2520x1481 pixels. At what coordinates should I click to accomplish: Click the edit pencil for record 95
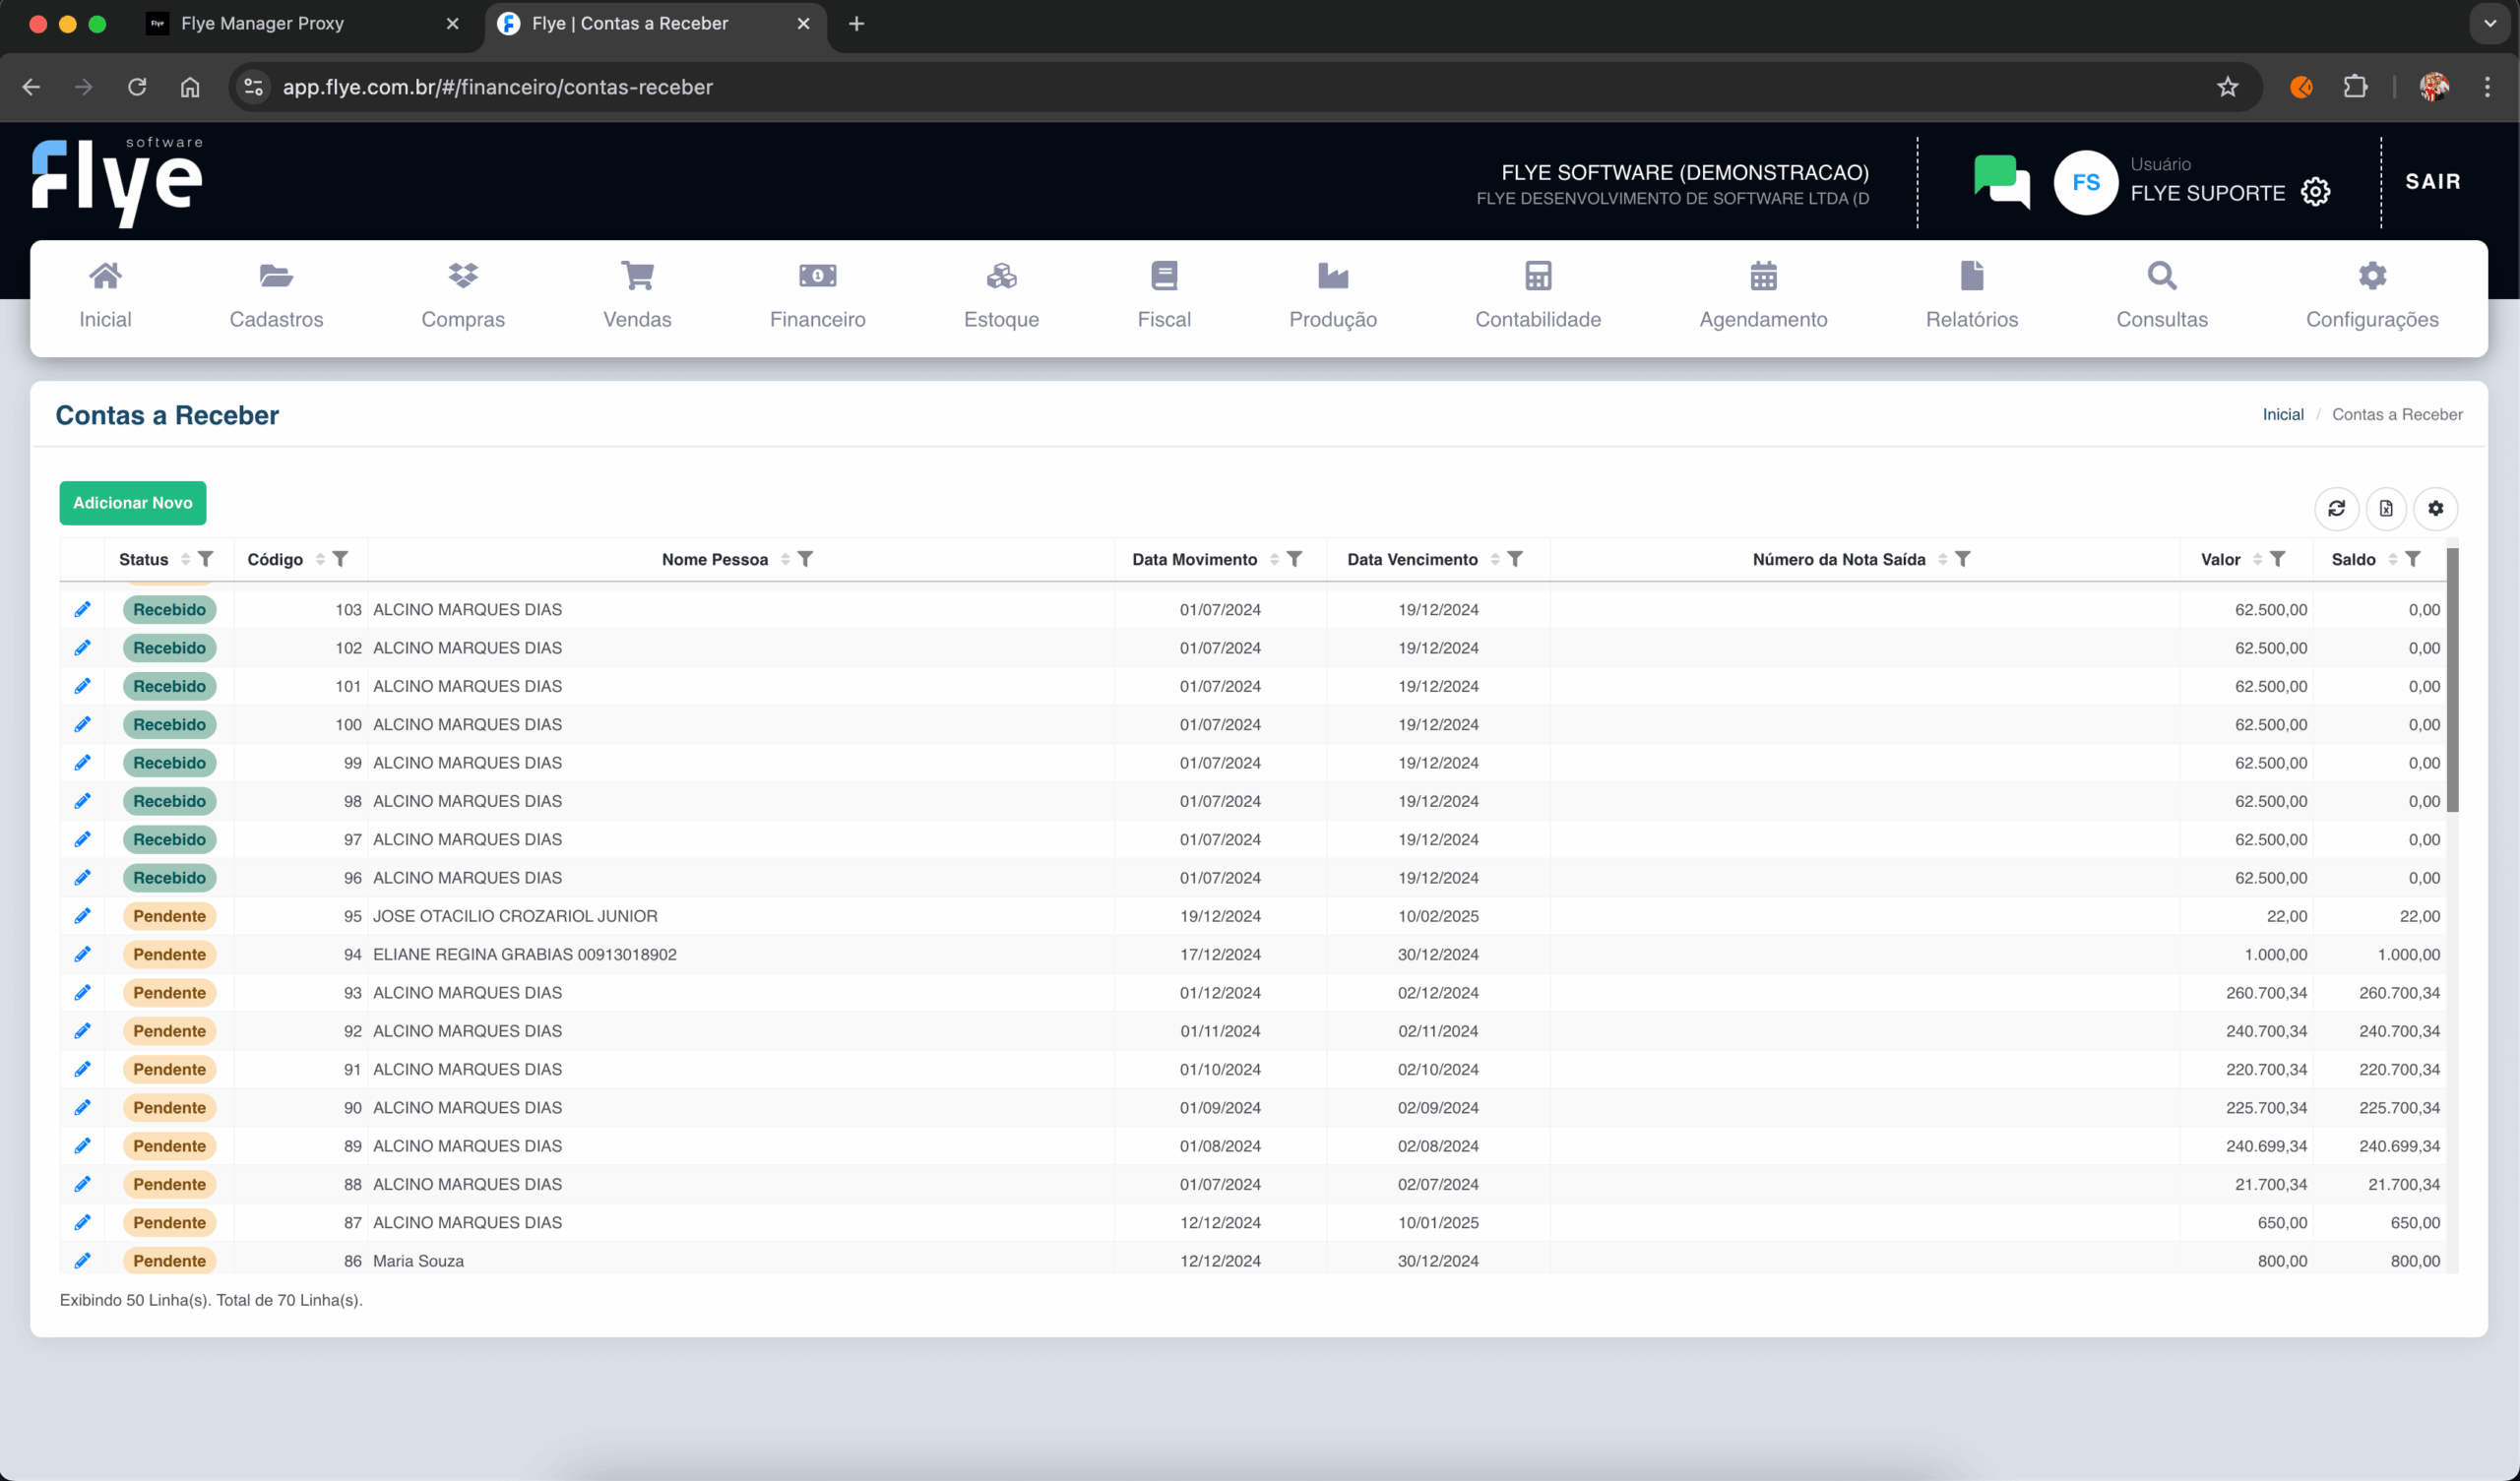tap(82, 916)
